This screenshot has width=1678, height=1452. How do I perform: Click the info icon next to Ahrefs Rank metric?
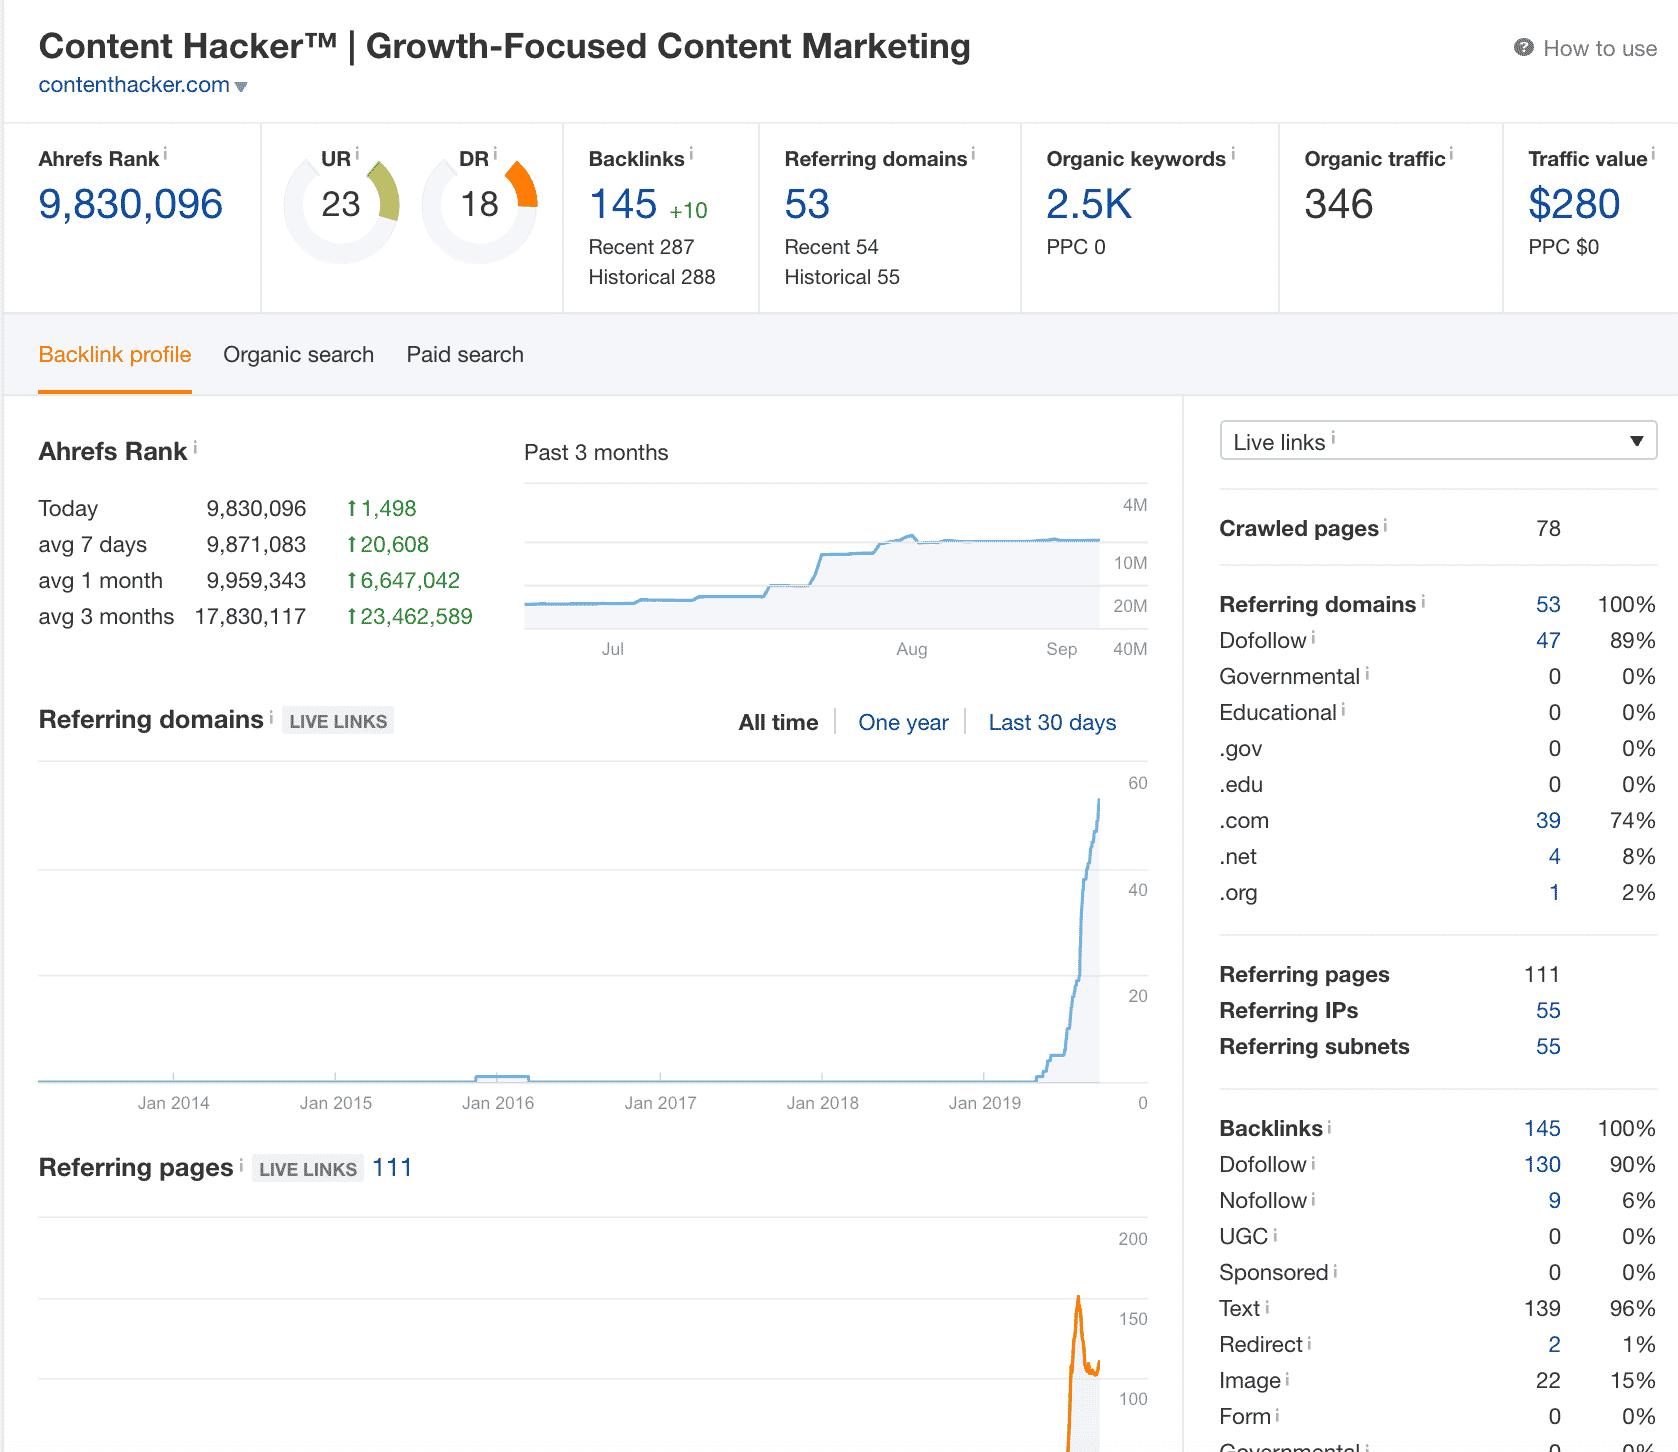pyautogui.click(x=165, y=154)
